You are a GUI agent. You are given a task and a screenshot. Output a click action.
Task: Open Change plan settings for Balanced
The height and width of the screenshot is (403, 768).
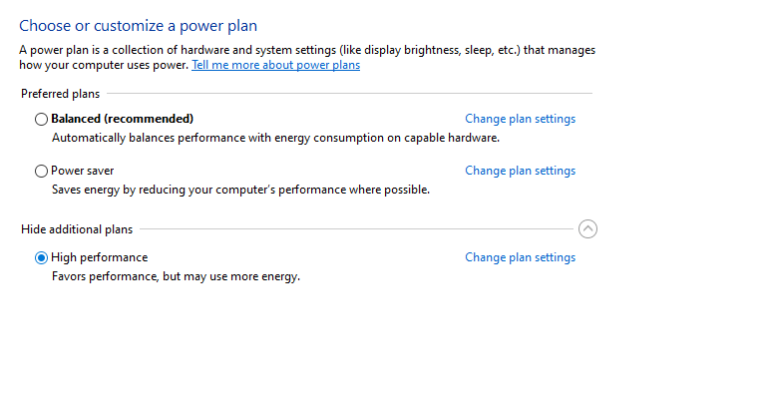pos(520,119)
